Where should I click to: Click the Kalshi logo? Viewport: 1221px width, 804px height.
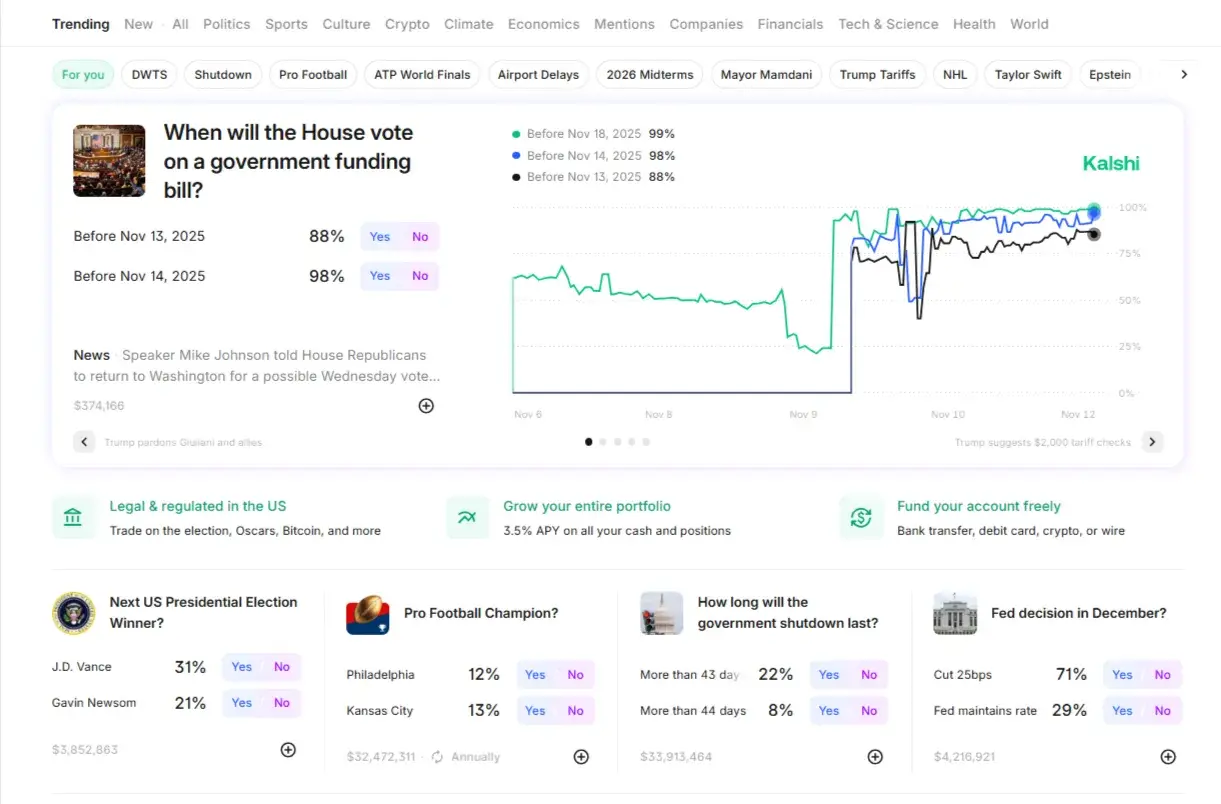1110,163
